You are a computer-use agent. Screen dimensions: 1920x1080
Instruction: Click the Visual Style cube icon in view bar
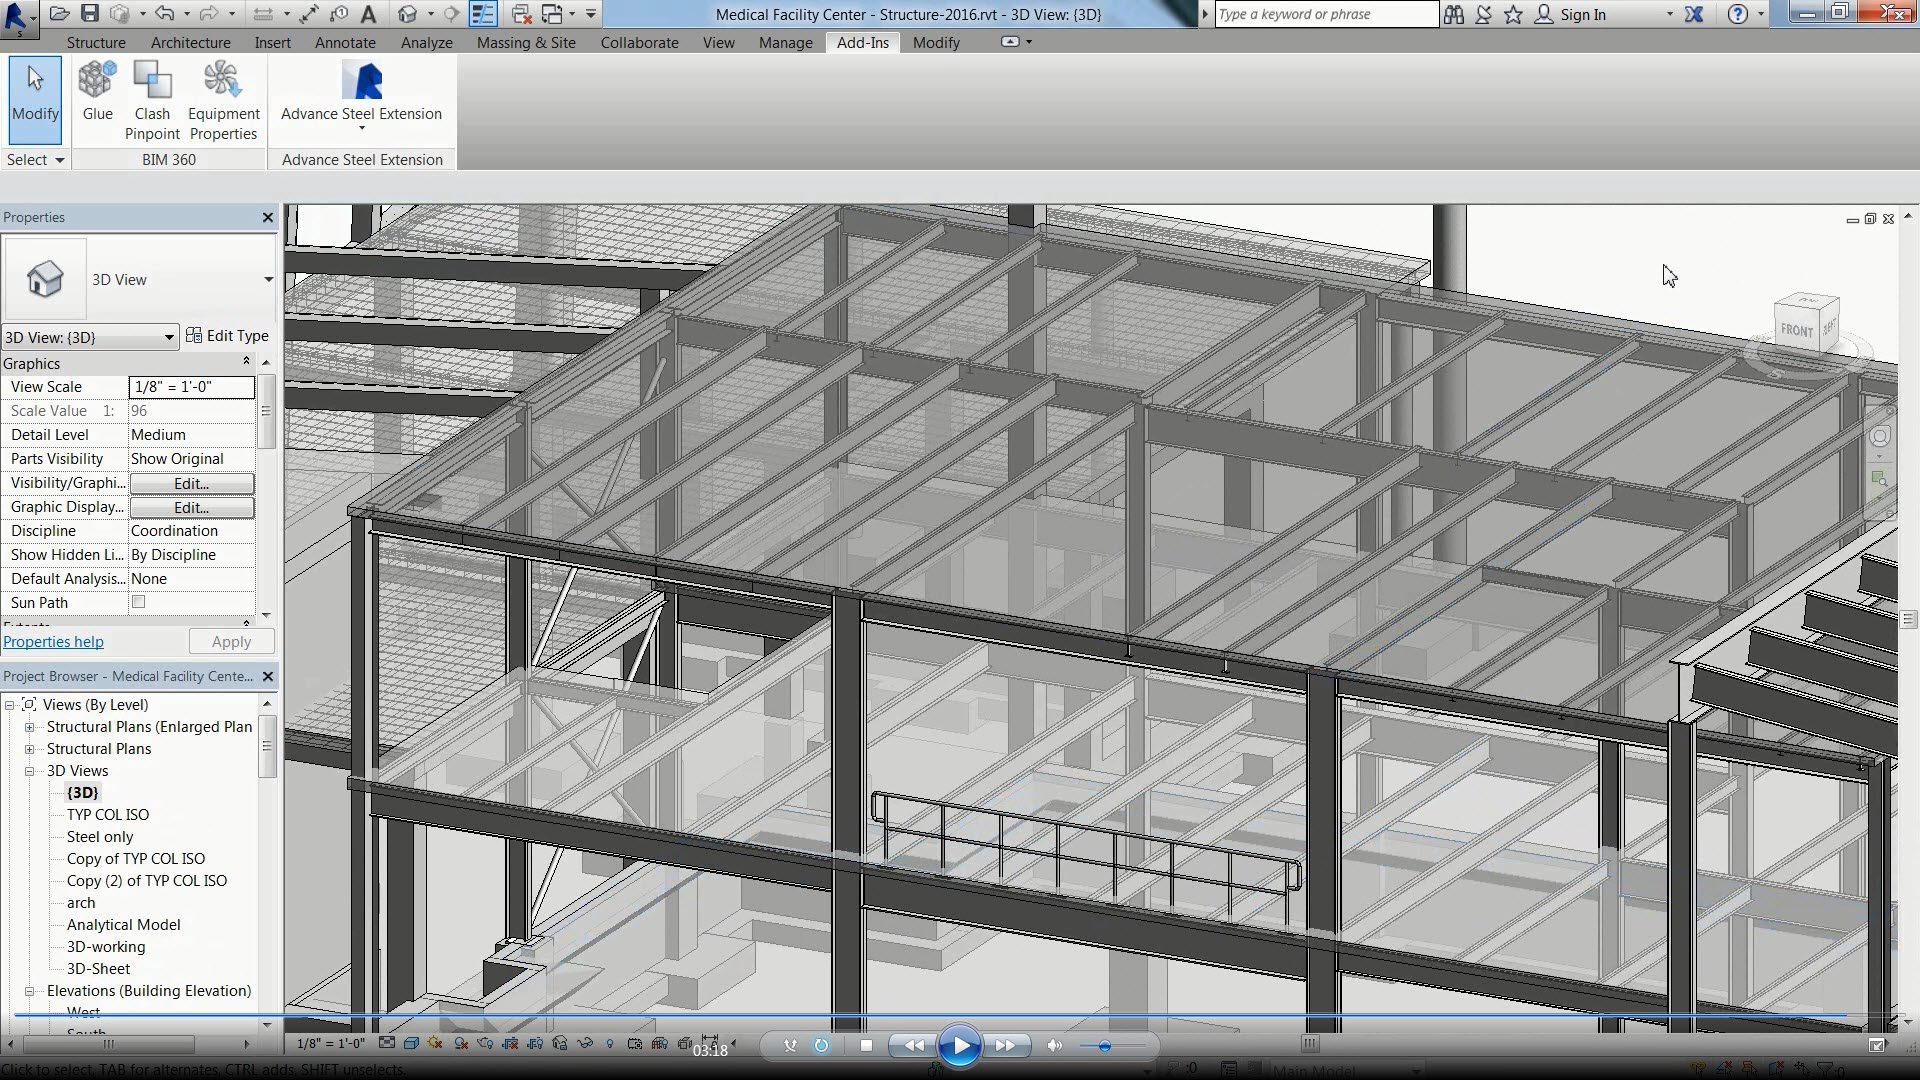tap(411, 1044)
